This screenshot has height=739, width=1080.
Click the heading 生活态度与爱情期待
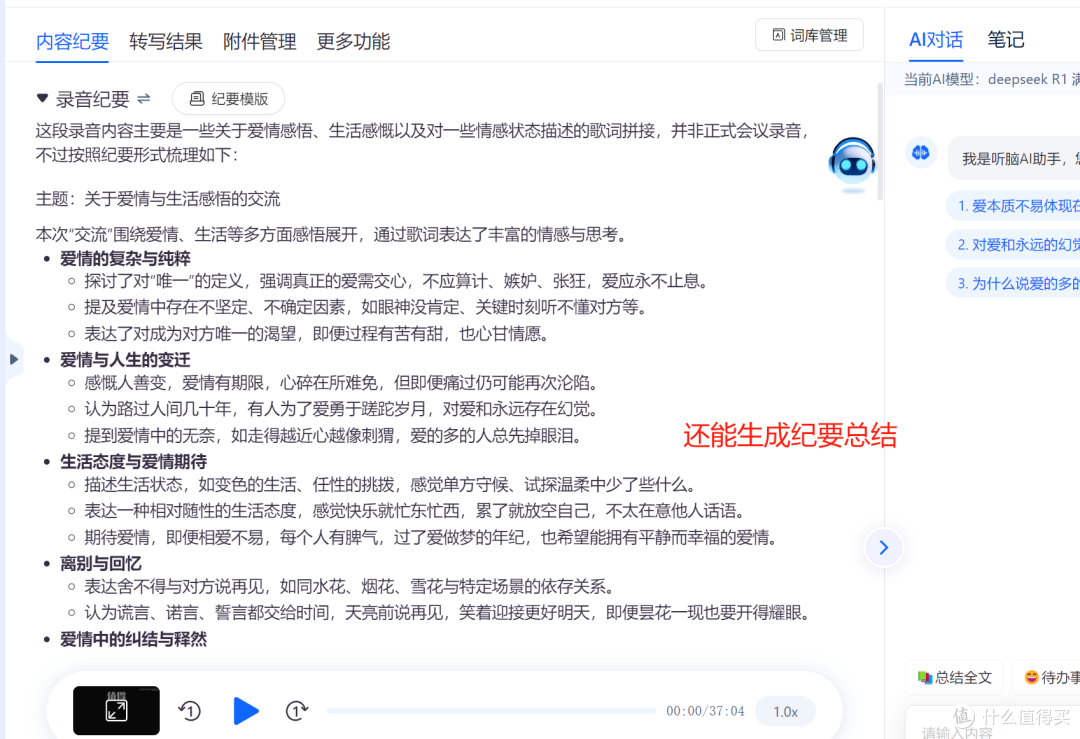coord(133,462)
